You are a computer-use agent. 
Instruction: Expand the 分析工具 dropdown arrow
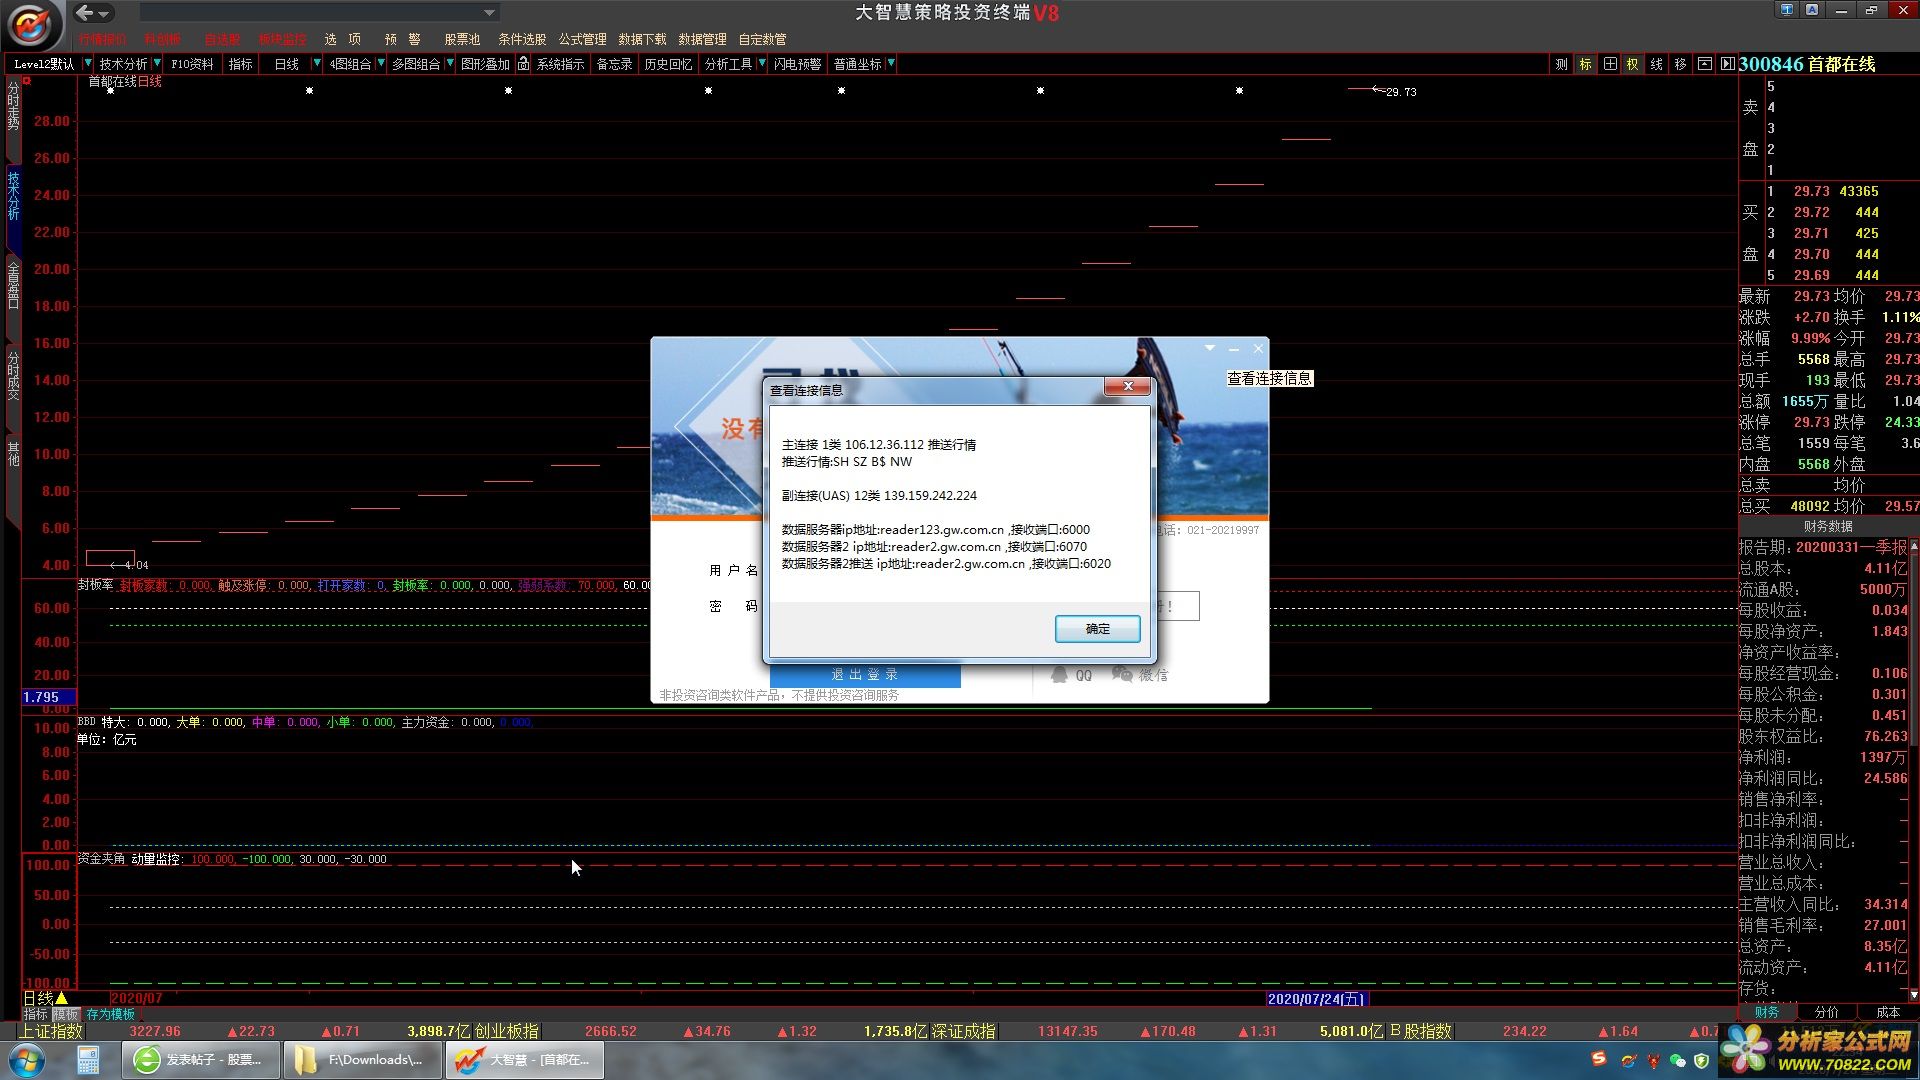pos(762,63)
